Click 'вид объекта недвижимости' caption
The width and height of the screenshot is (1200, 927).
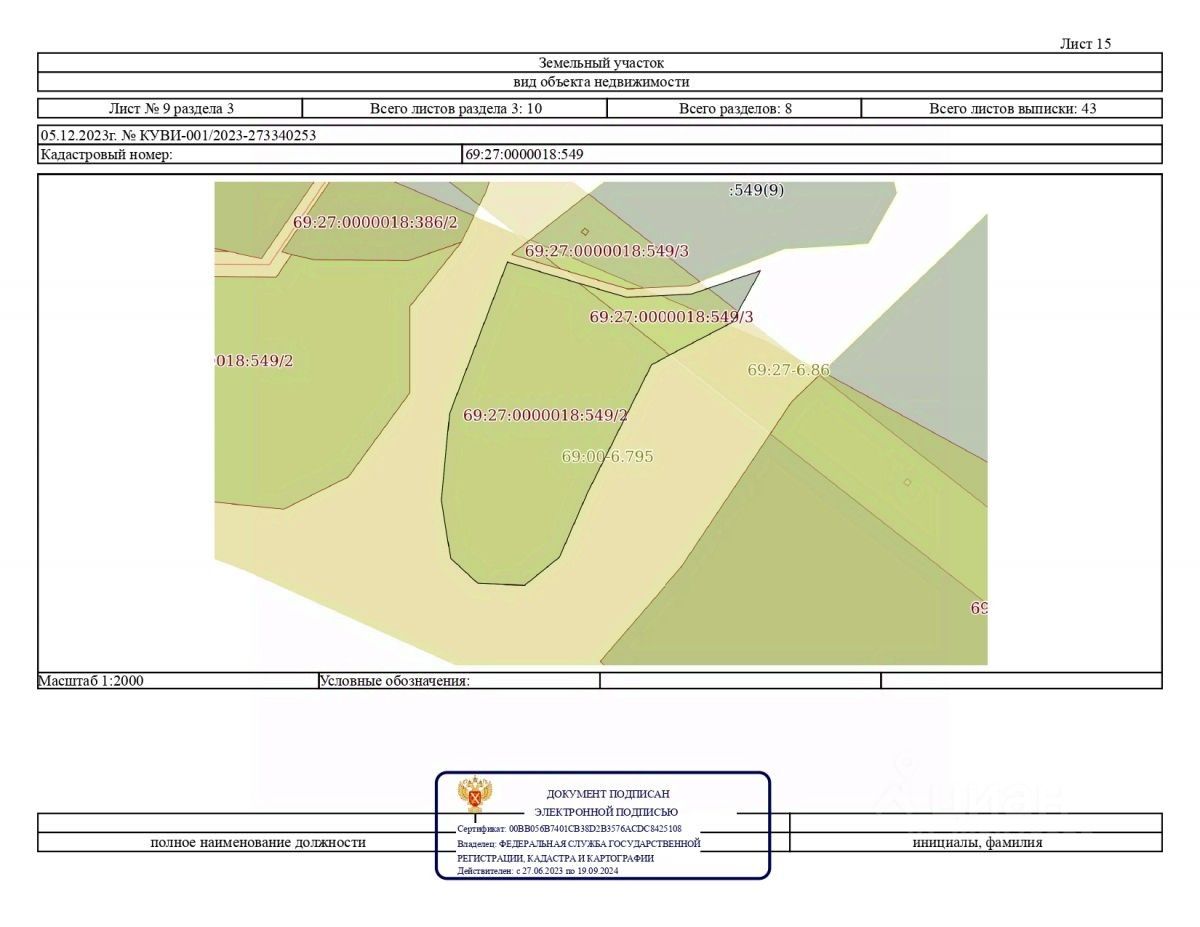tap(601, 82)
